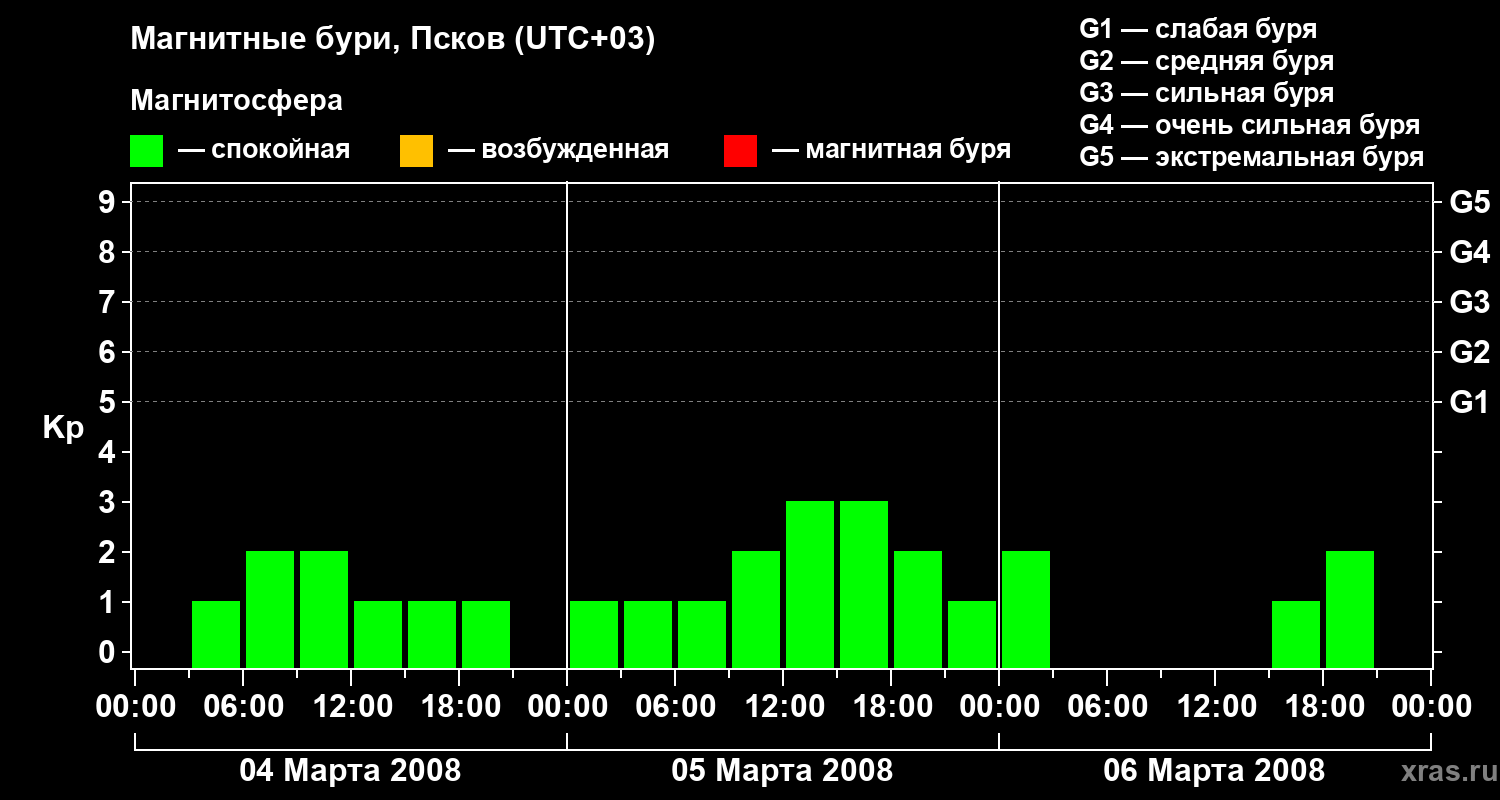Click the 'G1 — слабая буря' legend line
The height and width of the screenshot is (800, 1500).
tap(1198, 28)
